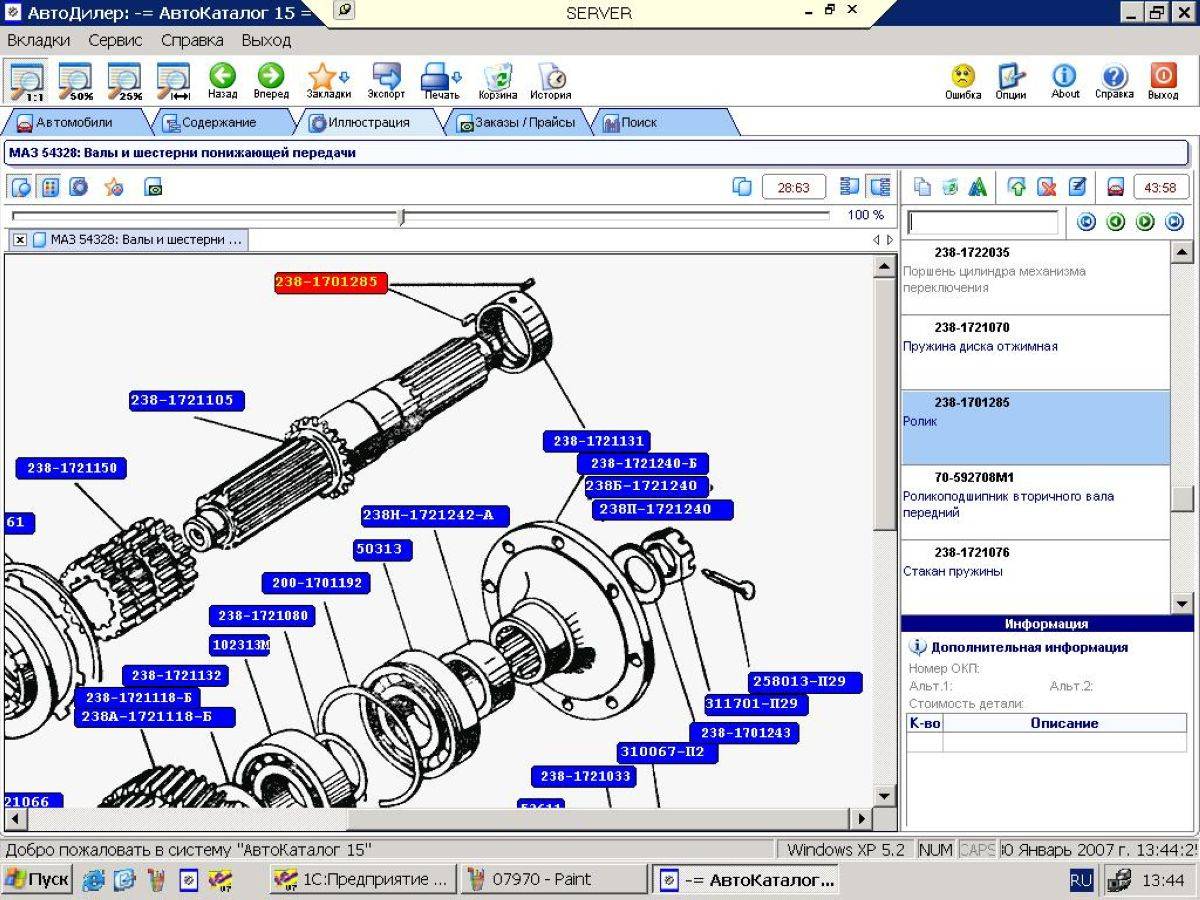
Task: Go forward with Вперед button
Action: click(270, 81)
